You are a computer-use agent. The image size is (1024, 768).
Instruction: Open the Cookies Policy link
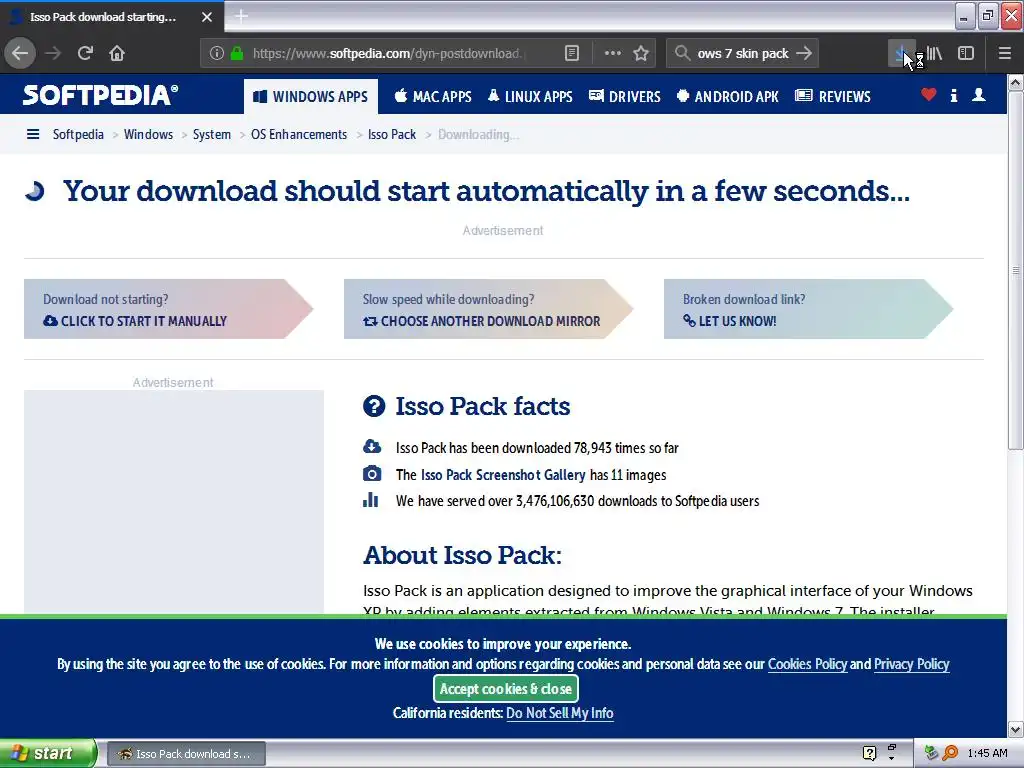(x=807, y=664)
